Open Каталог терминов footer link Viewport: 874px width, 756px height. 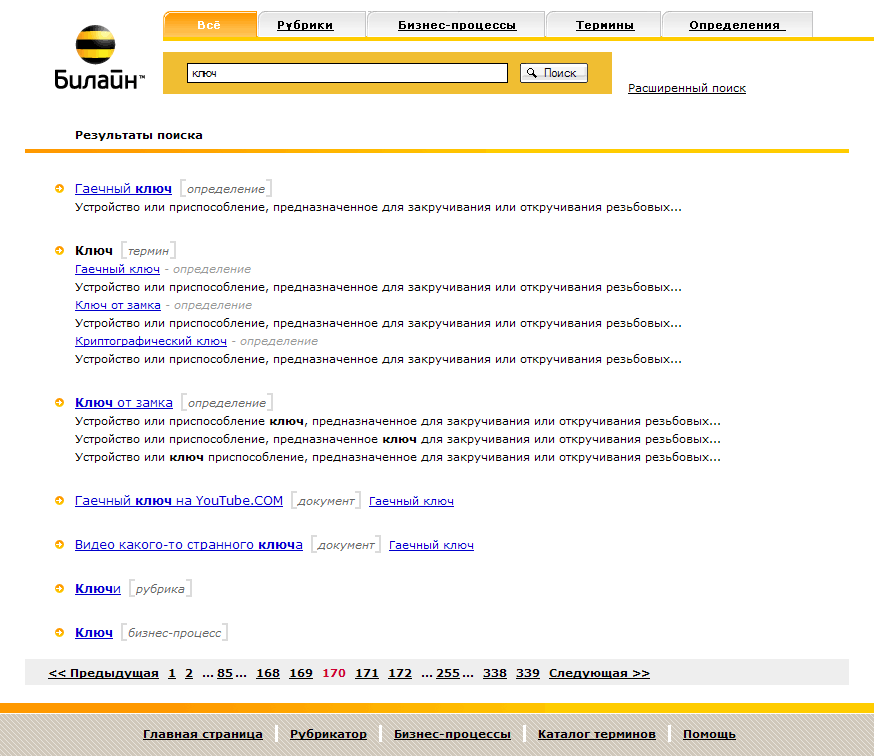pos(596,734)
